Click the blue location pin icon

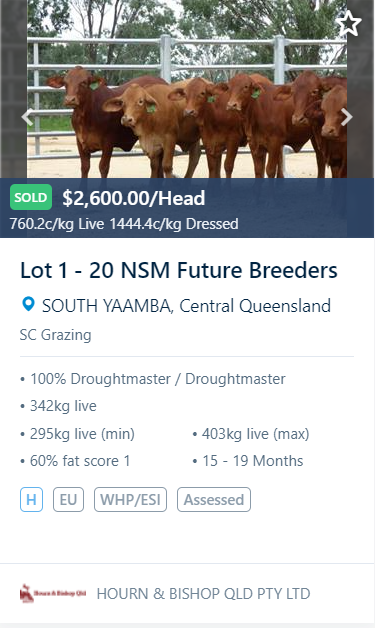pyautogui.click(x=28, y=304)
